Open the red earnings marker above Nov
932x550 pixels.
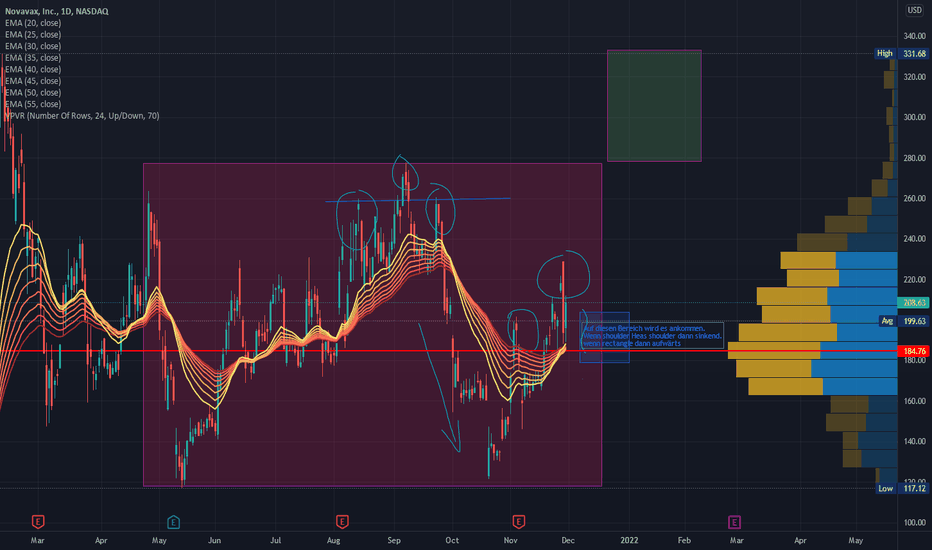click(x=518, y=522)
